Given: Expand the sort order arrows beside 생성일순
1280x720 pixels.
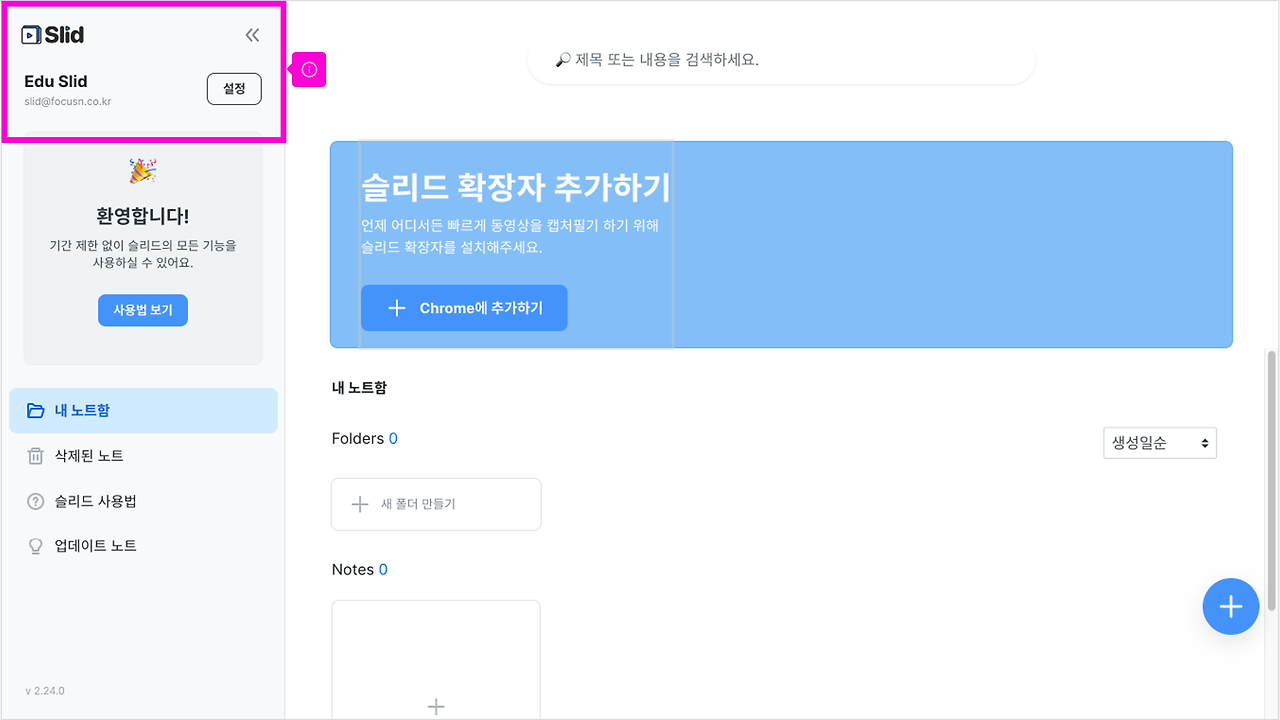Looking at the screenshot, I should 1206,442.
